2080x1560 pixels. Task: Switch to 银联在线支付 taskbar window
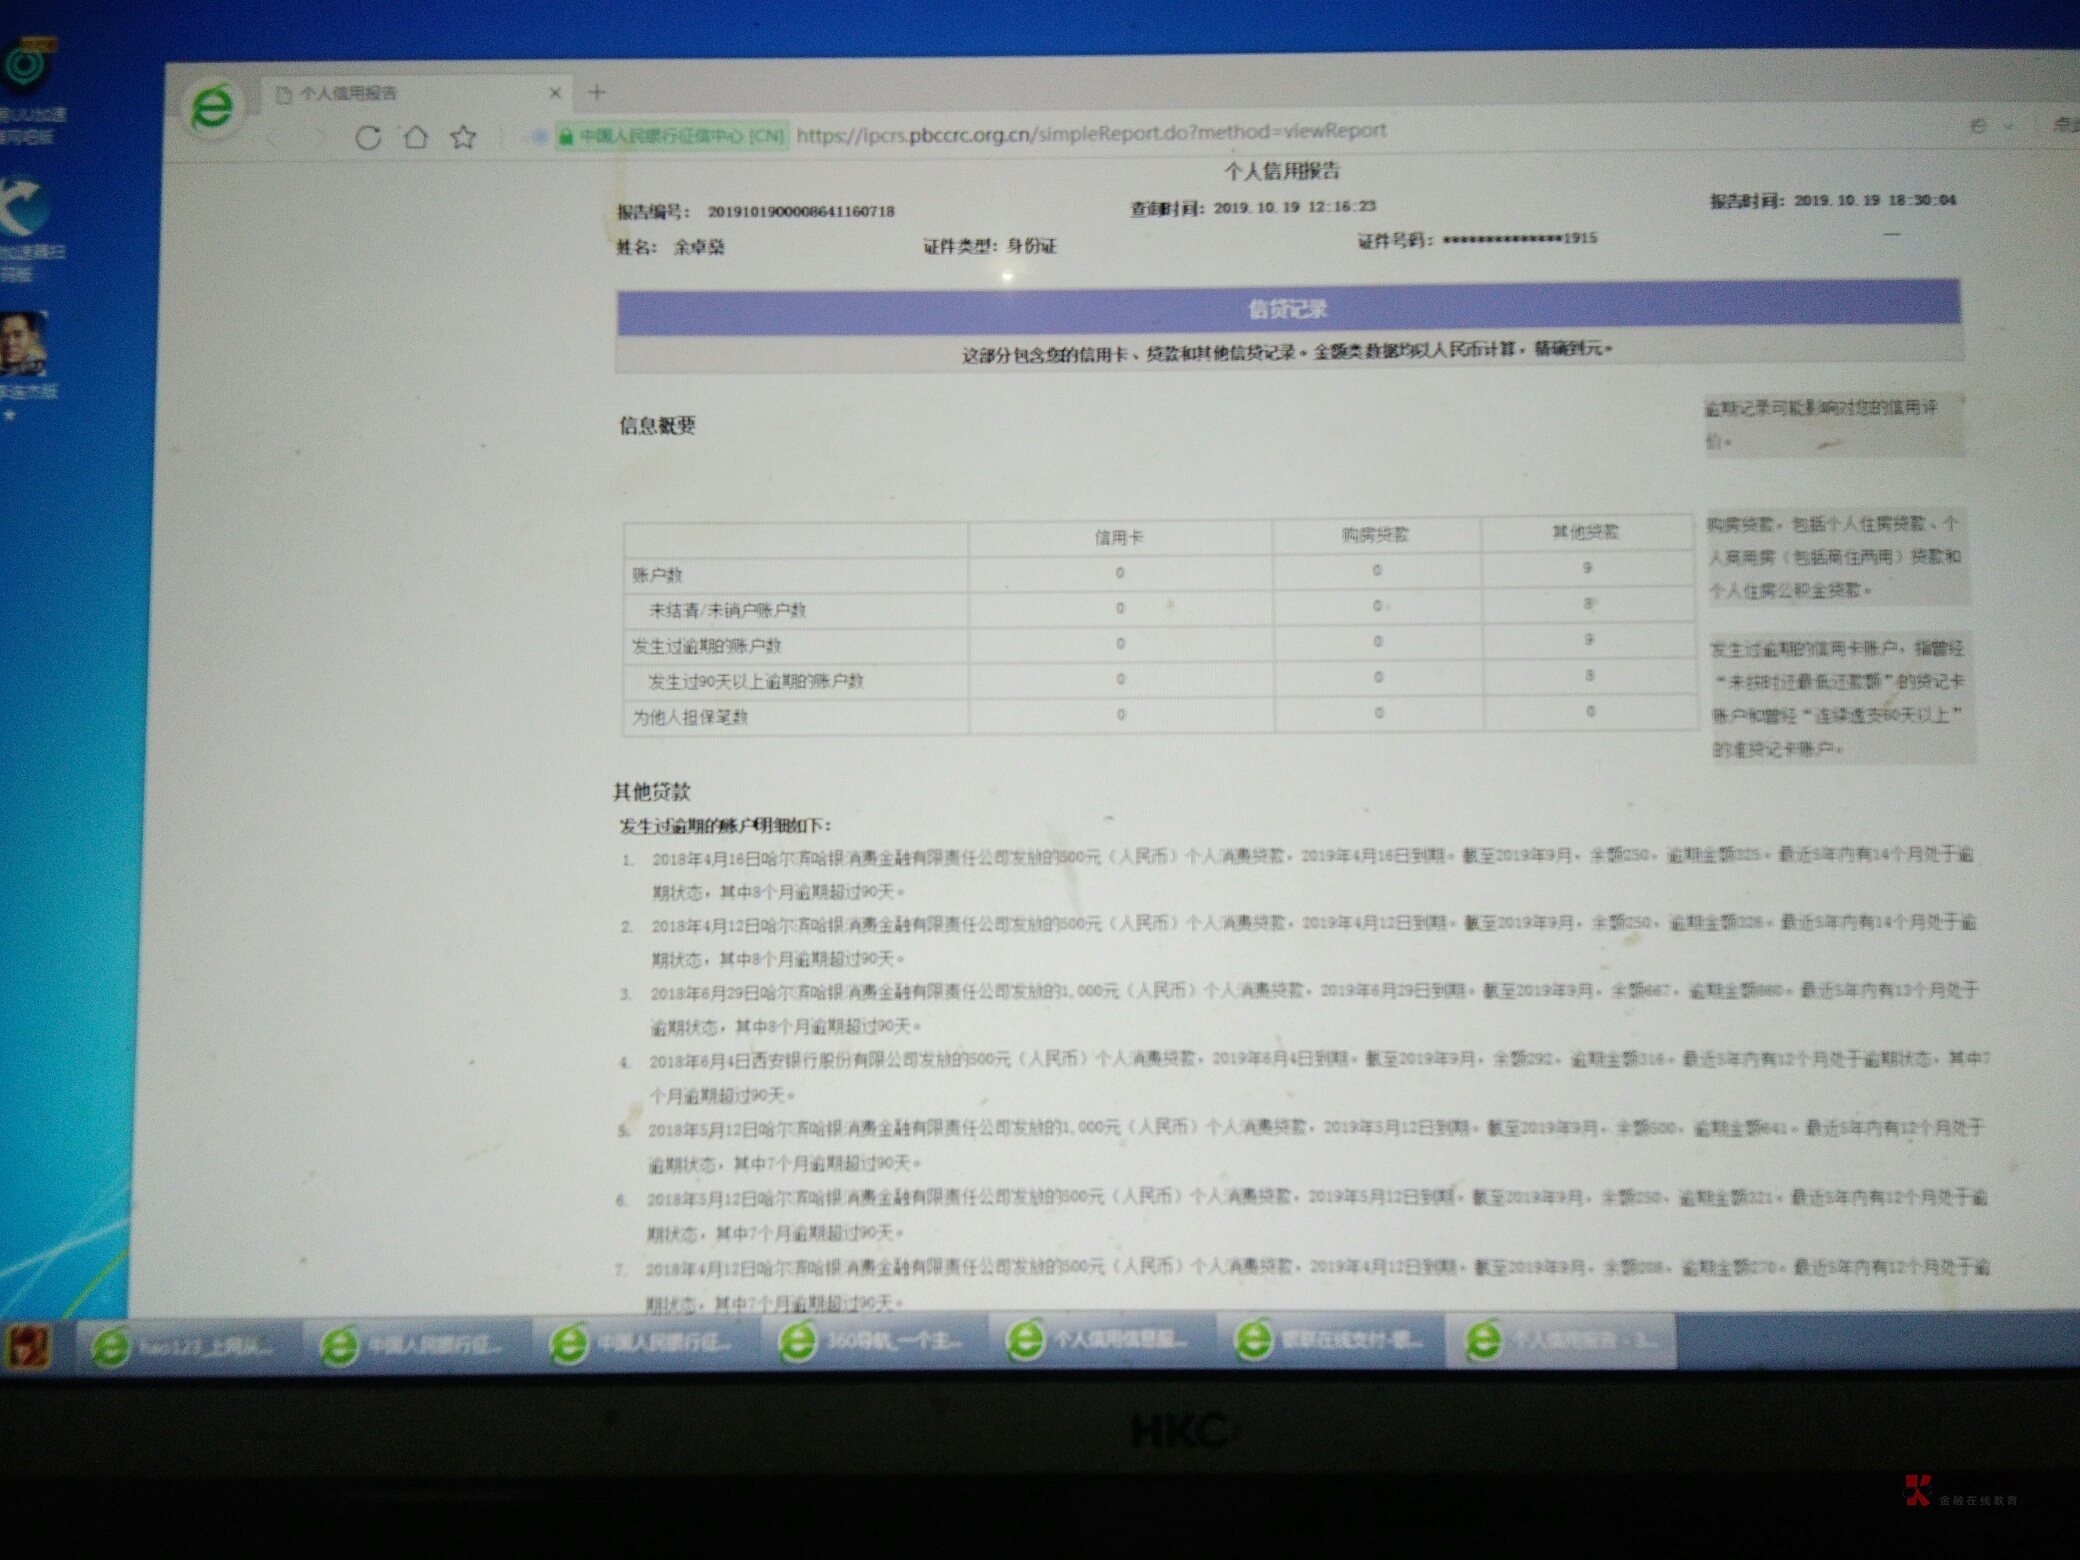coord(1330,1339)
